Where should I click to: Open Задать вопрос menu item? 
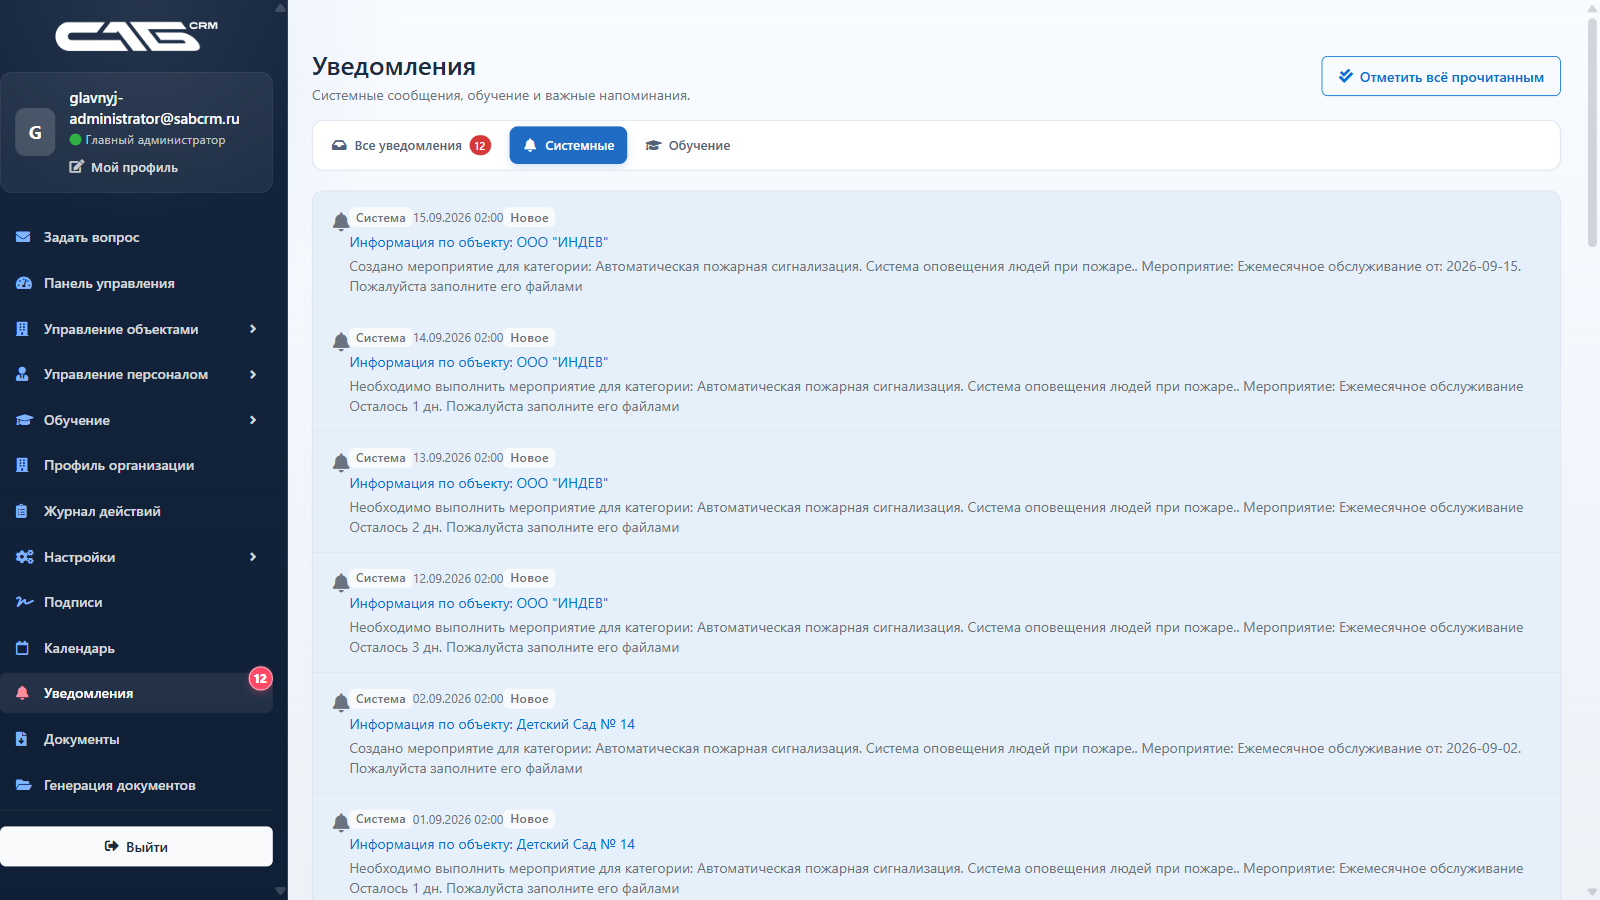(x=136, y=237)
